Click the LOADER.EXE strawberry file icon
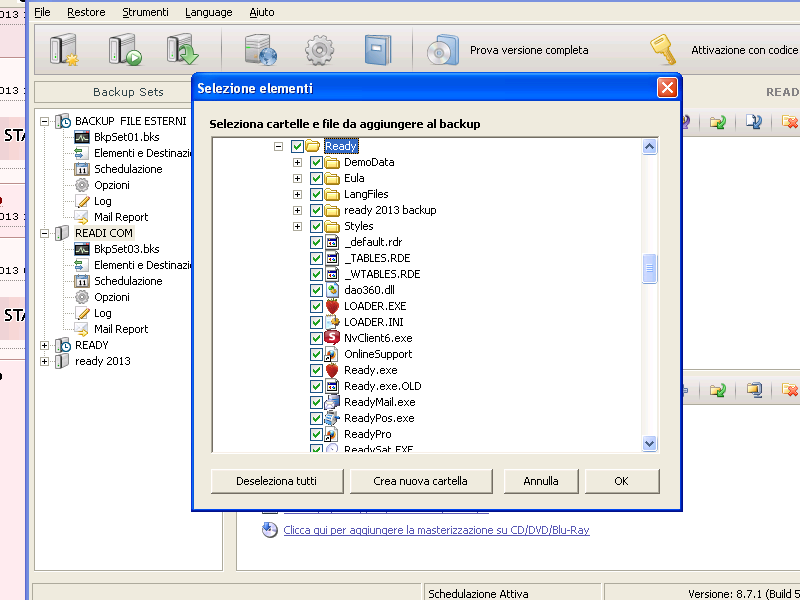The image size is (800, 600). point(332,306)
